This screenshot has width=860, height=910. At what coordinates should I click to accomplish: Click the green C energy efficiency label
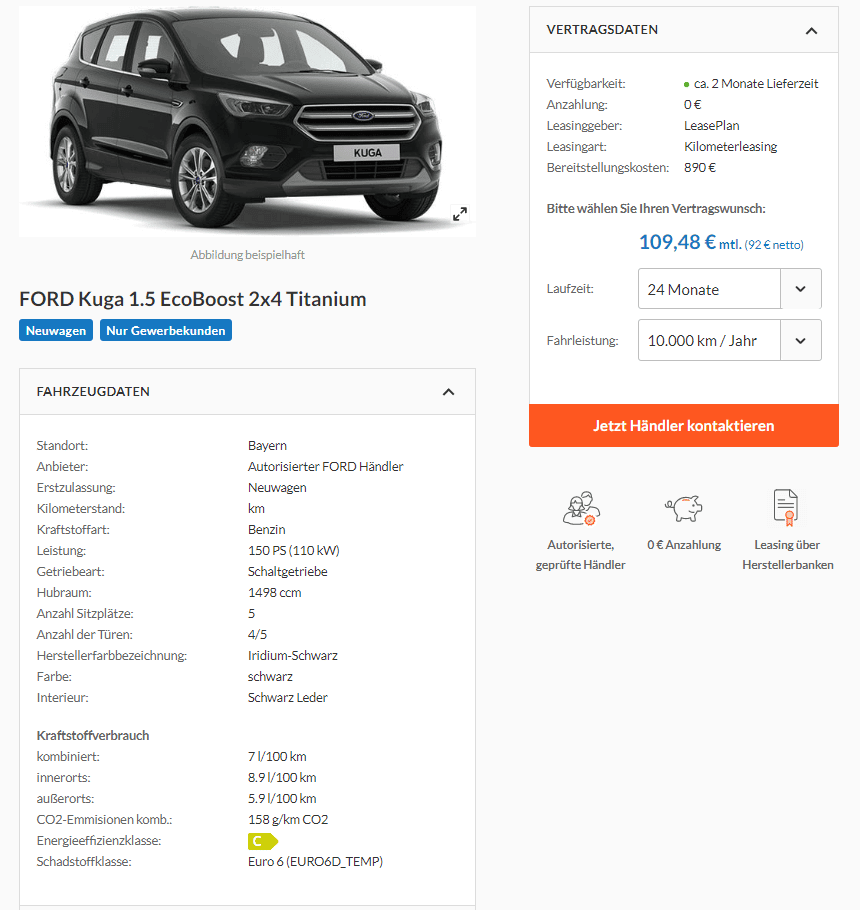pos(262,841)
